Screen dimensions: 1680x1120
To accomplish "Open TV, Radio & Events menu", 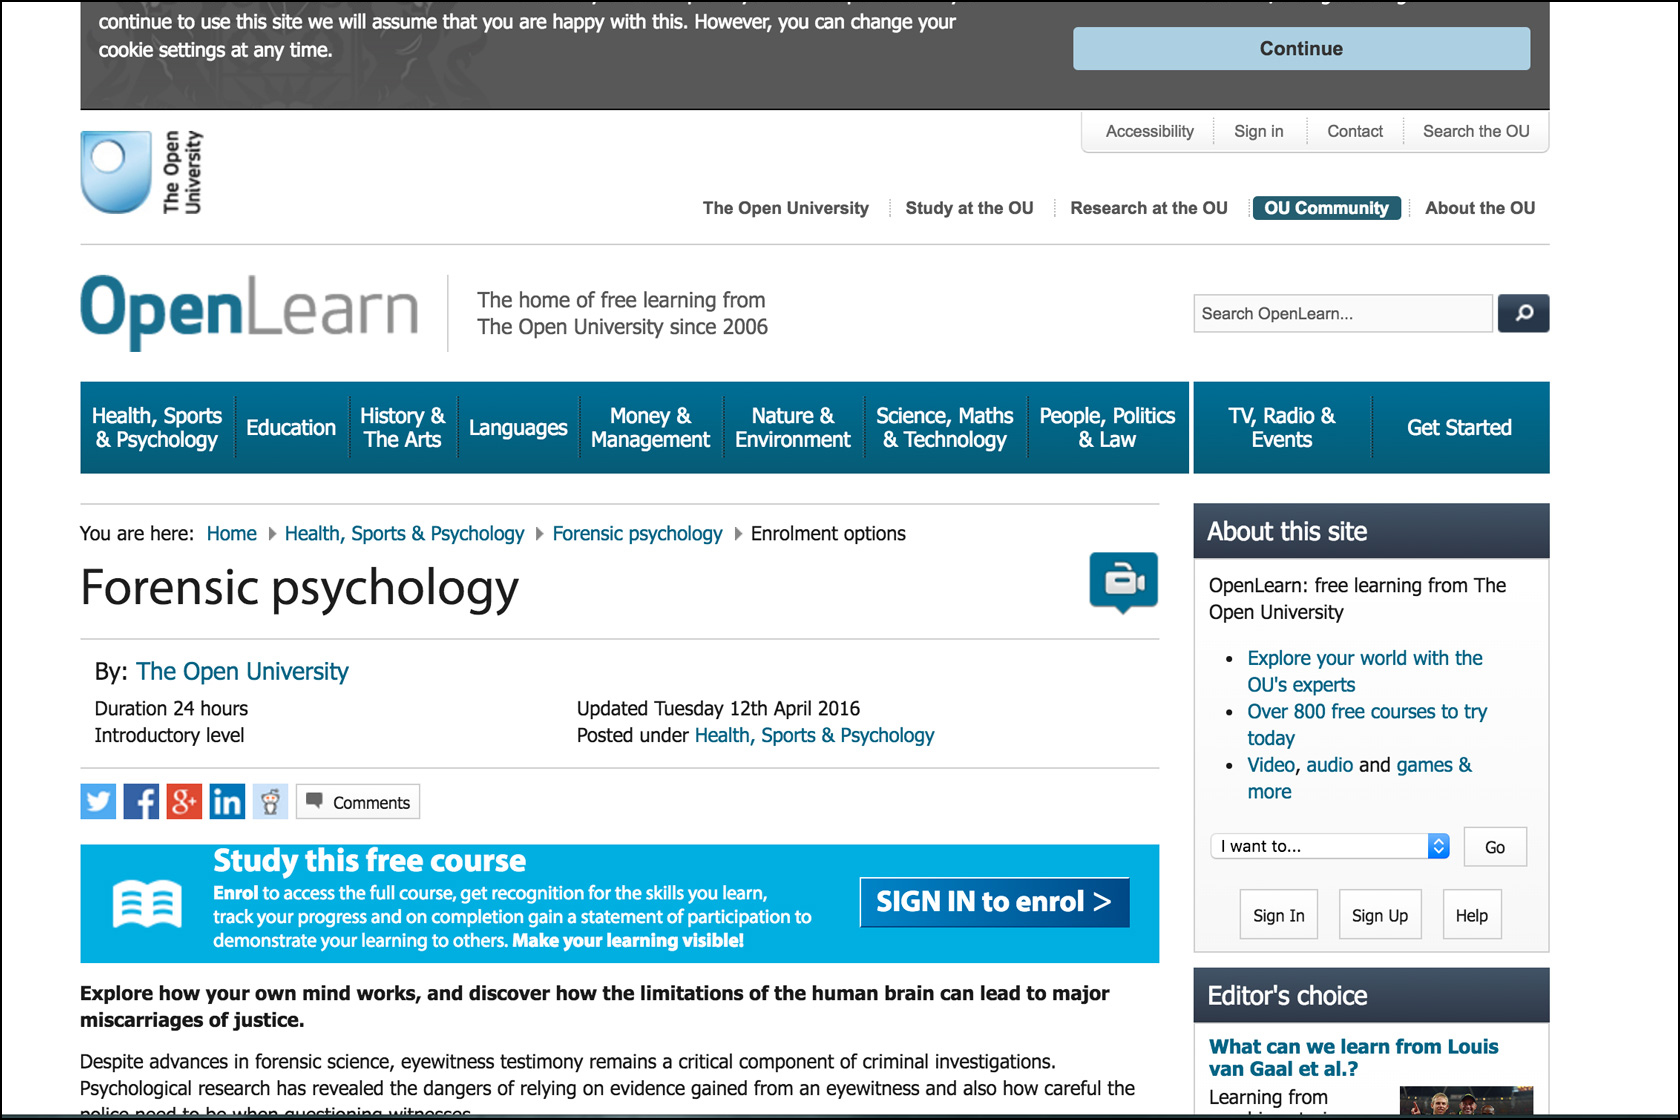I will pos(1282,427).
